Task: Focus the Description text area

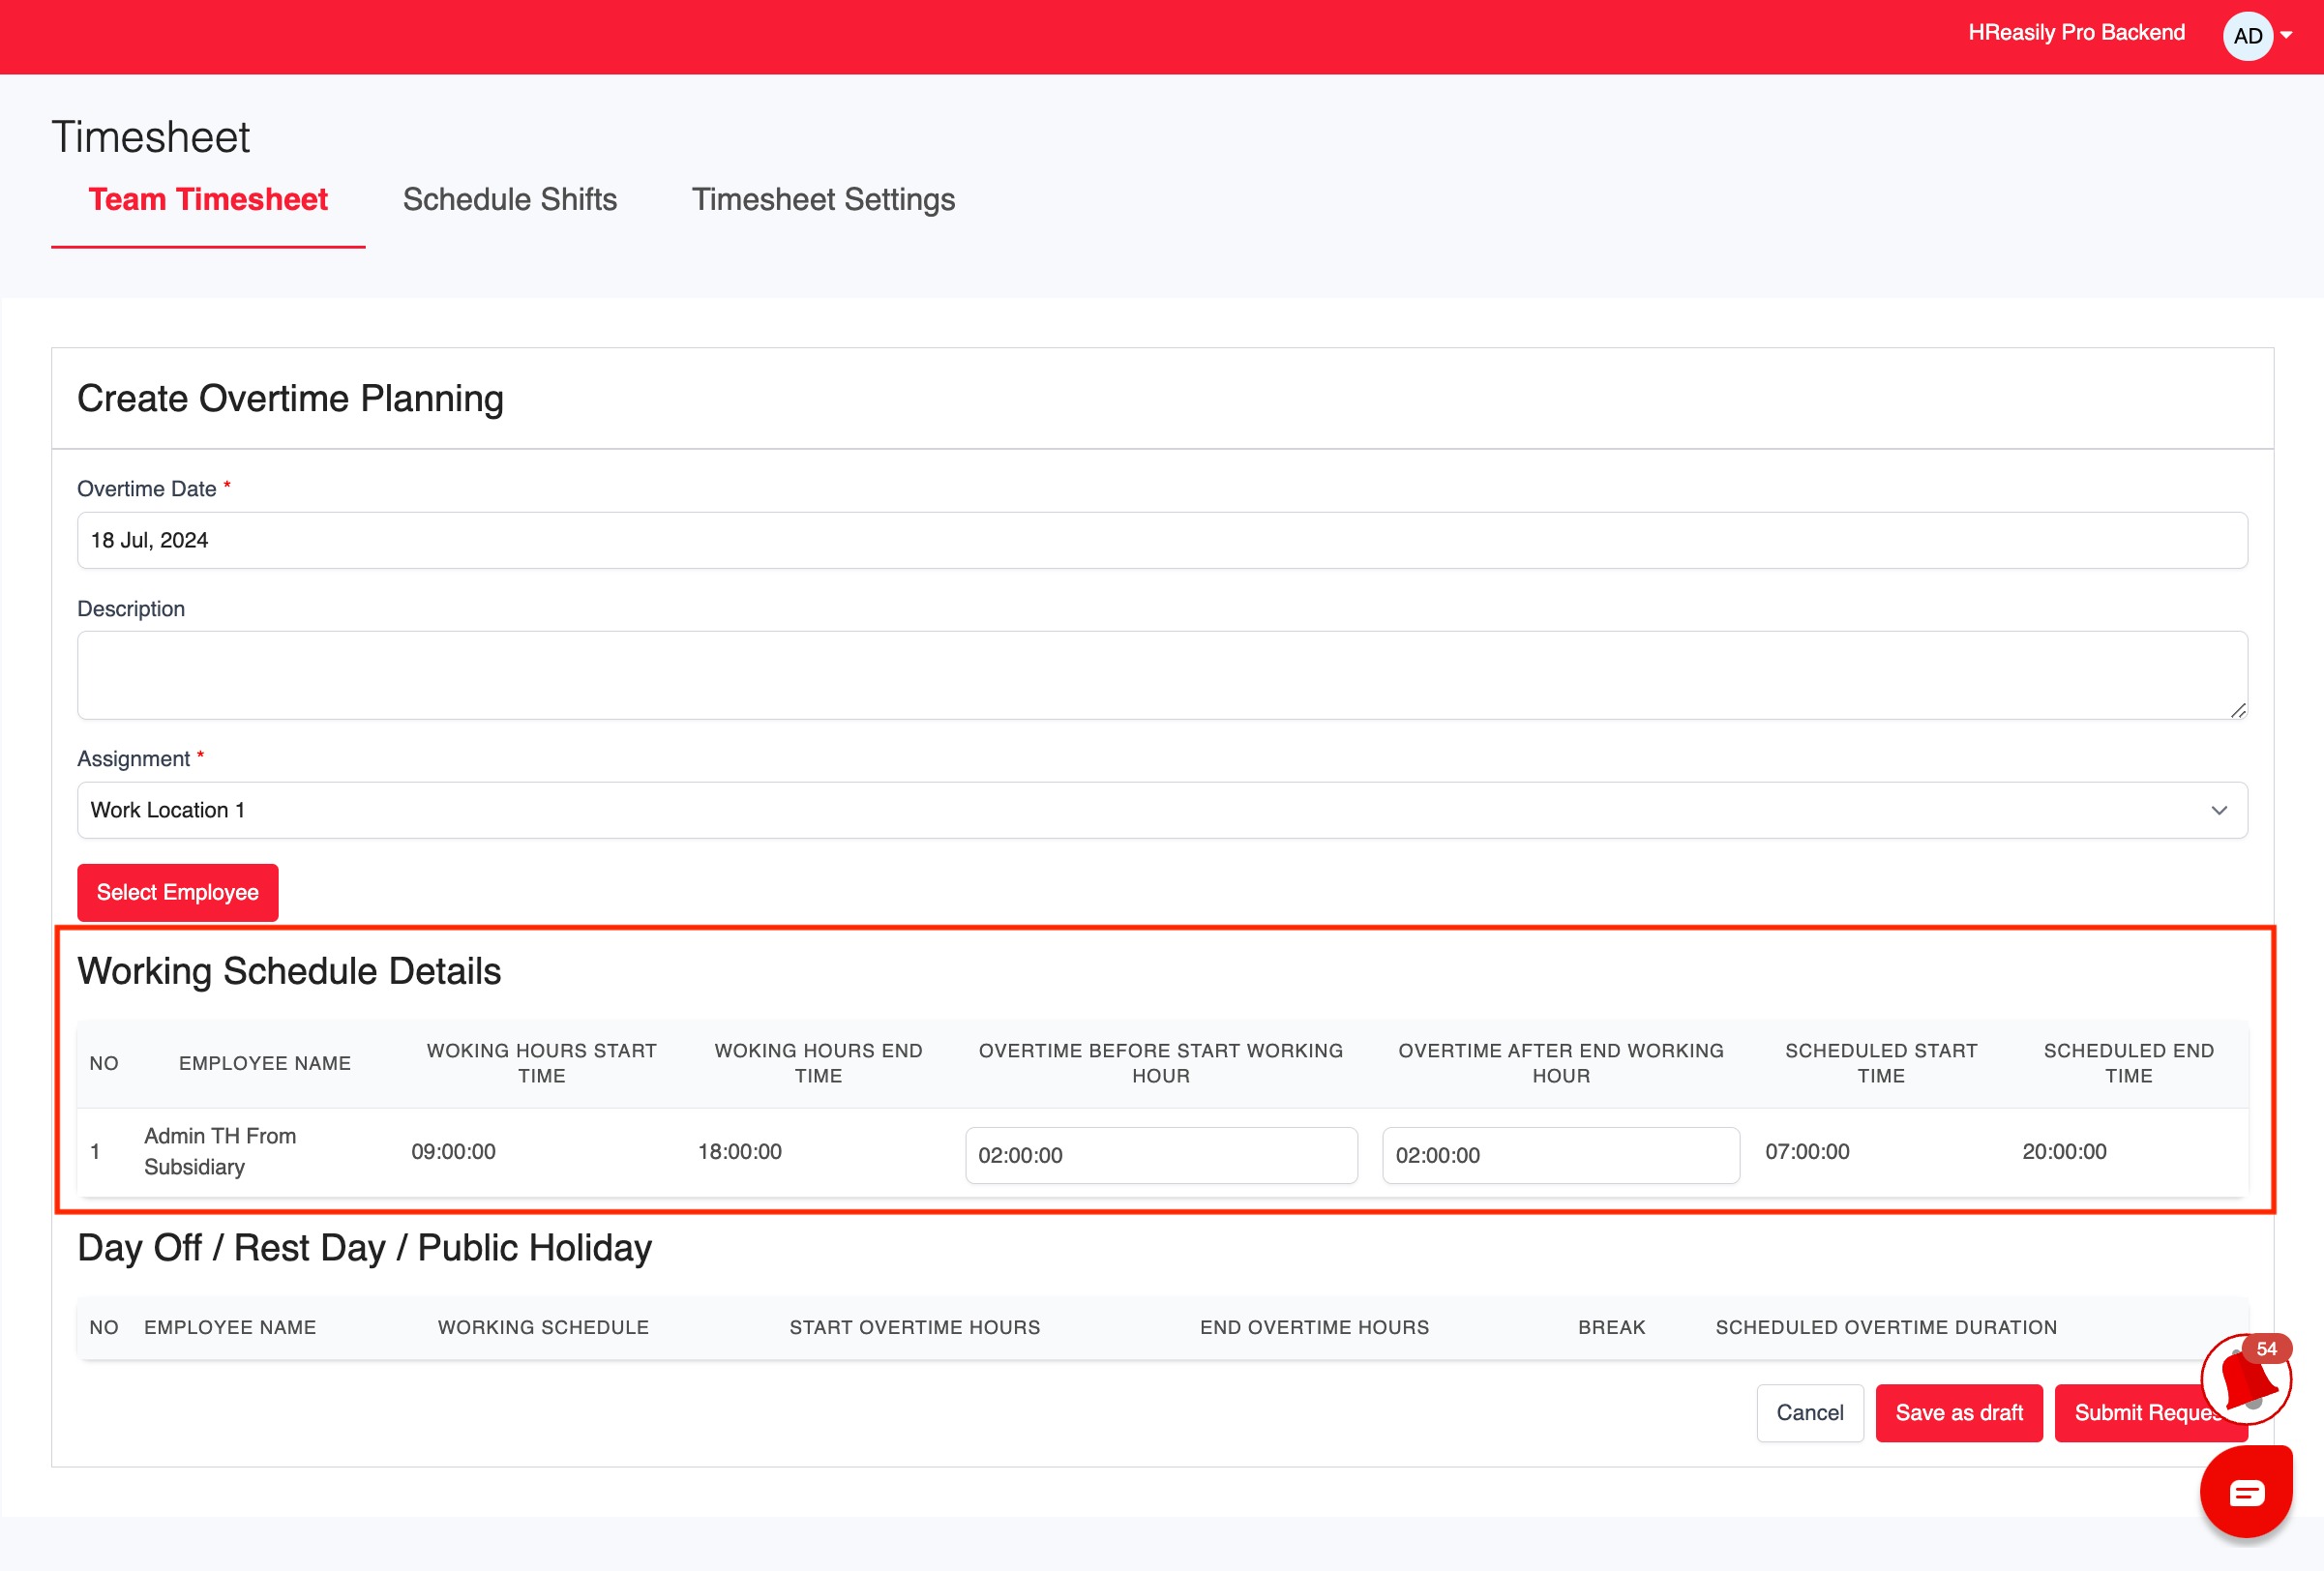Action: (x=1161, y=674)
